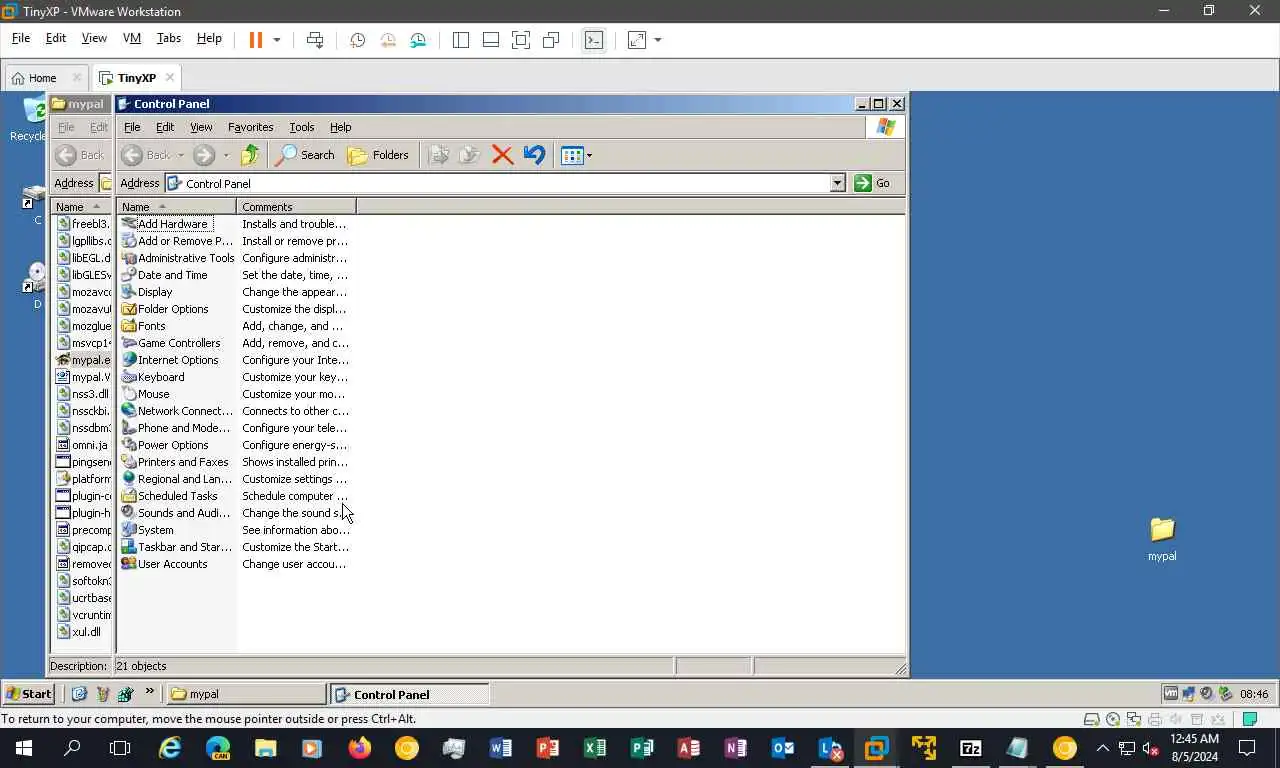Show hidden Windows tray icons chevron
1280x768 pixels.
[1103, 748]
